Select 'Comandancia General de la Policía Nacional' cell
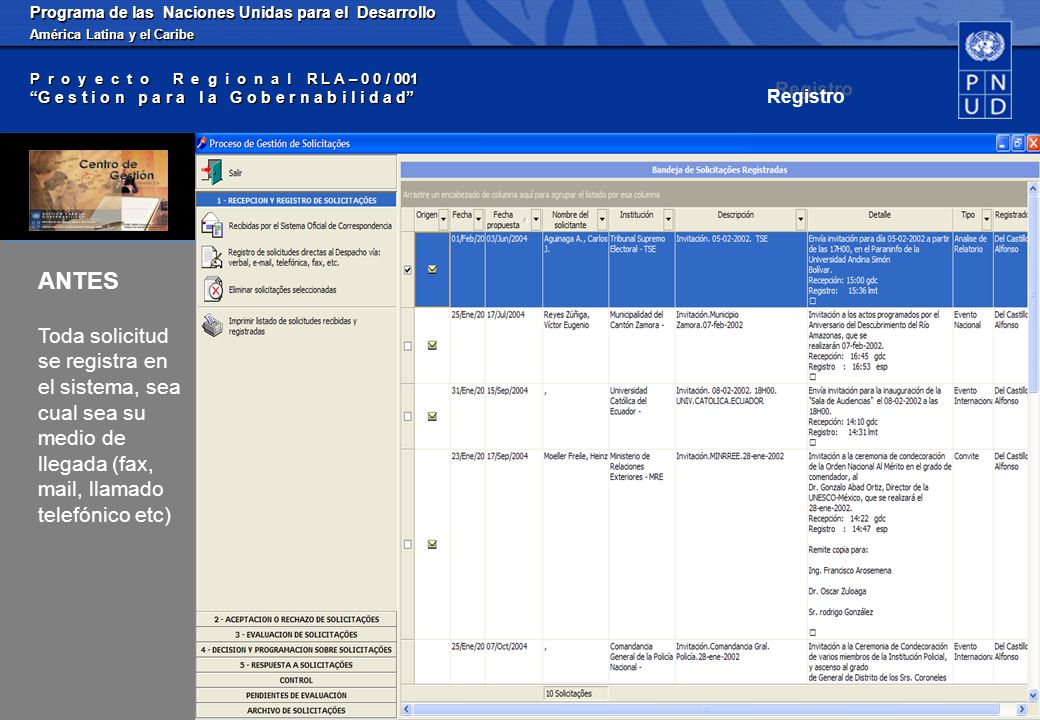This screenshot has width=1040, height=720. [x=641, y=662]
